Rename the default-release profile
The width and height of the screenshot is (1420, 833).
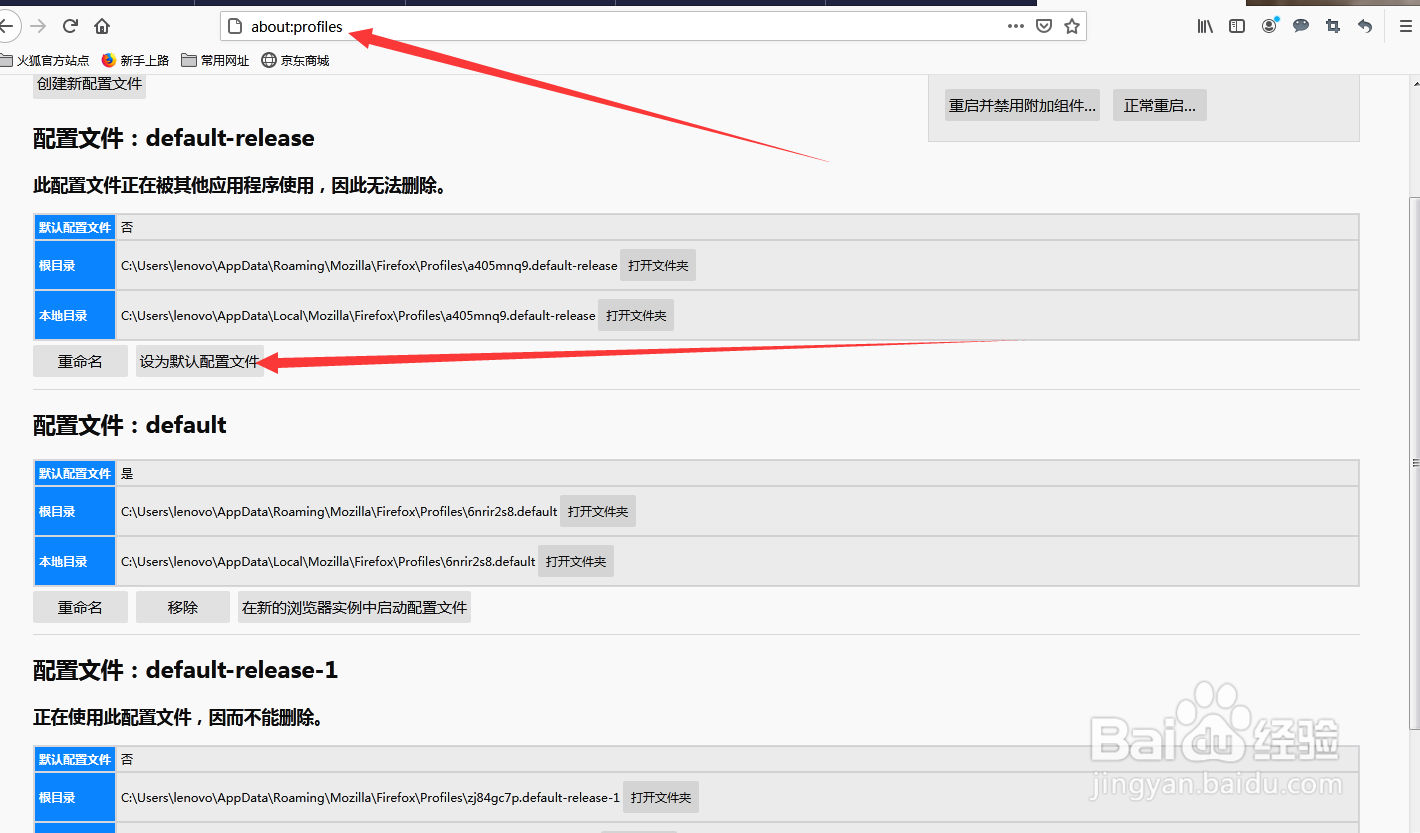click(80, 361)
